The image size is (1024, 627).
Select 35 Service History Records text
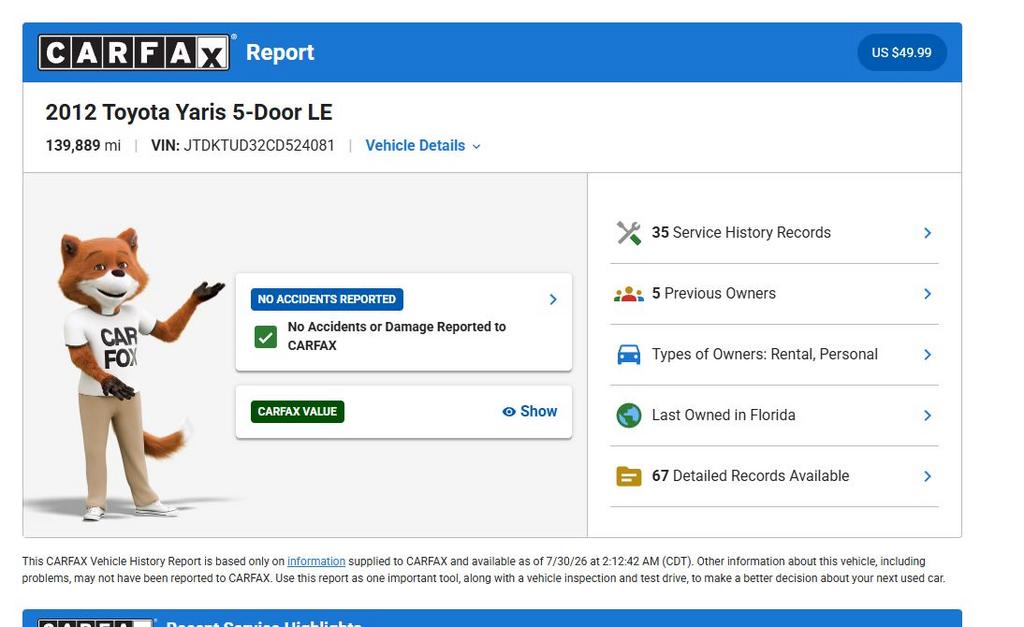coord(741,233)
